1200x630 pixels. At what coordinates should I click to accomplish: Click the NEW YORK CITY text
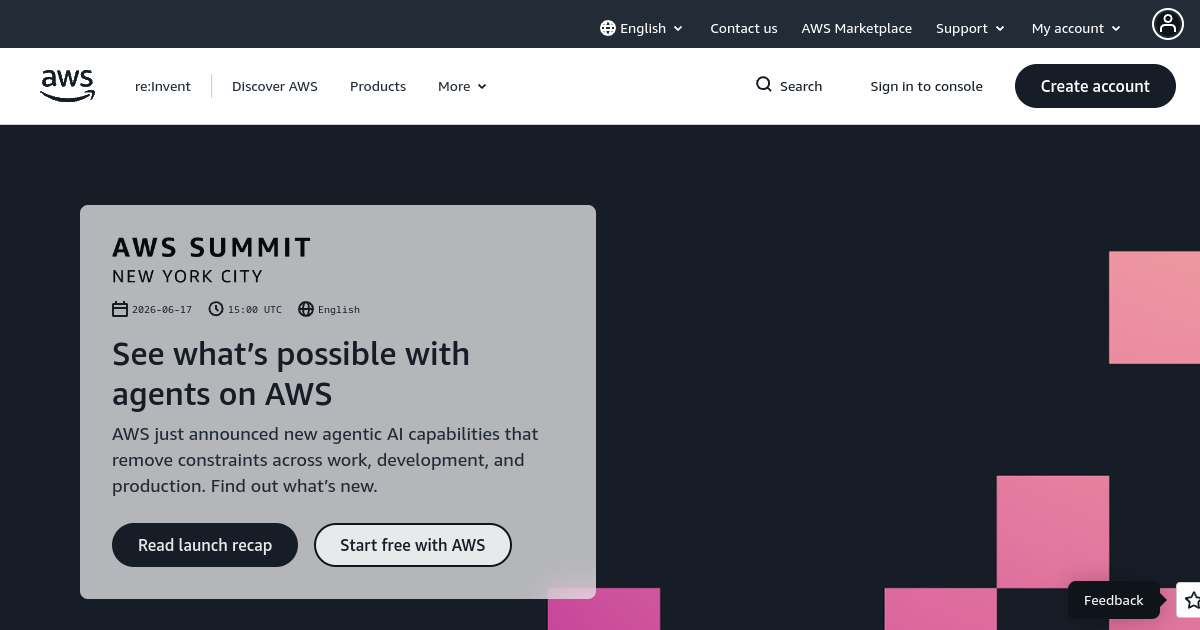click(x=187, y=276)
